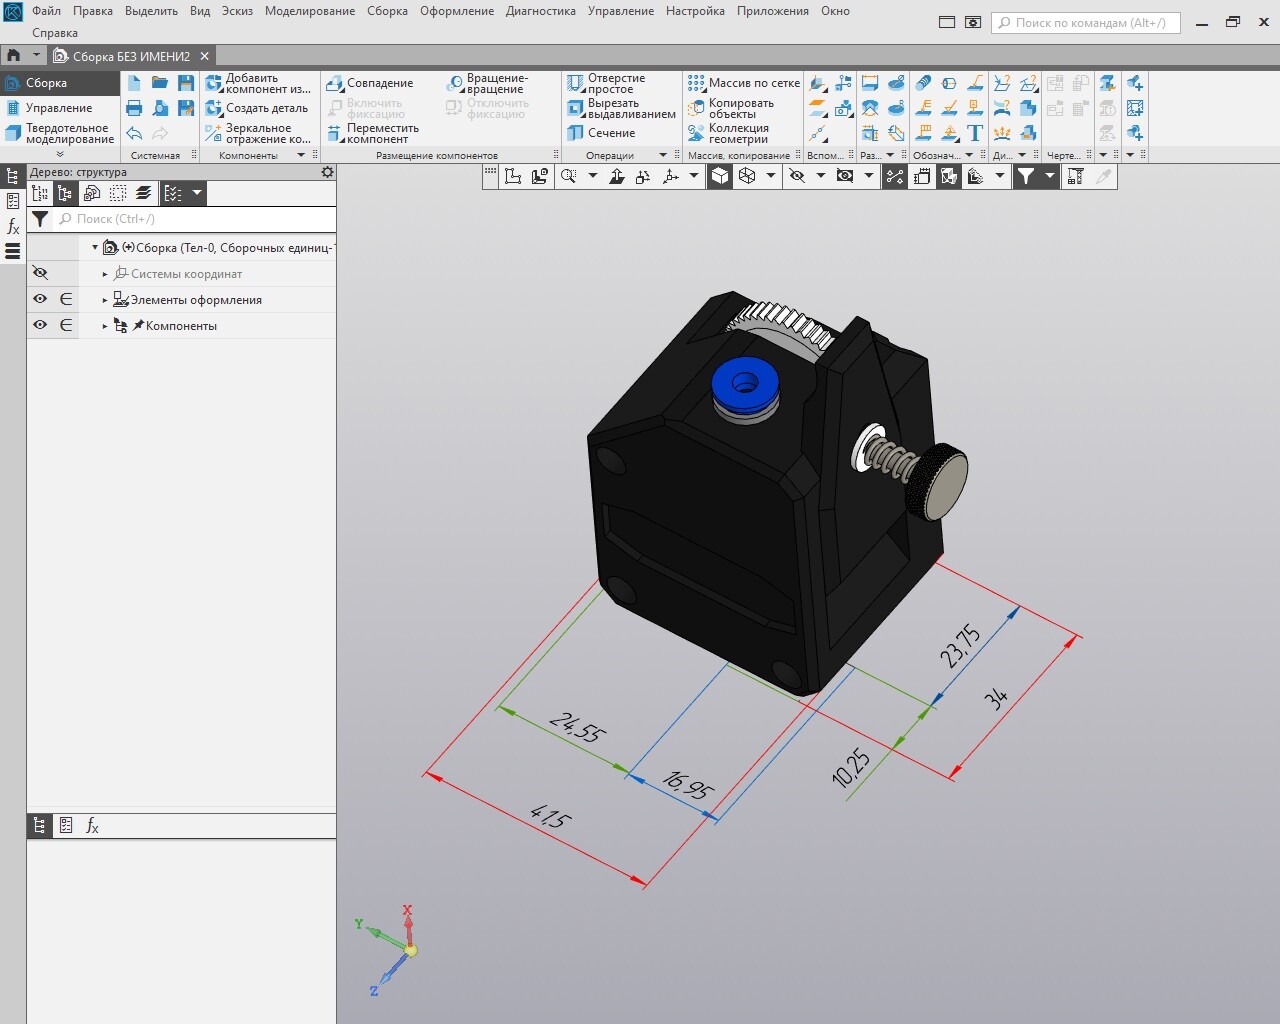Click the command search field
The width and height of the screenshot is (1280, 1024).
(x=1086, y=22)
